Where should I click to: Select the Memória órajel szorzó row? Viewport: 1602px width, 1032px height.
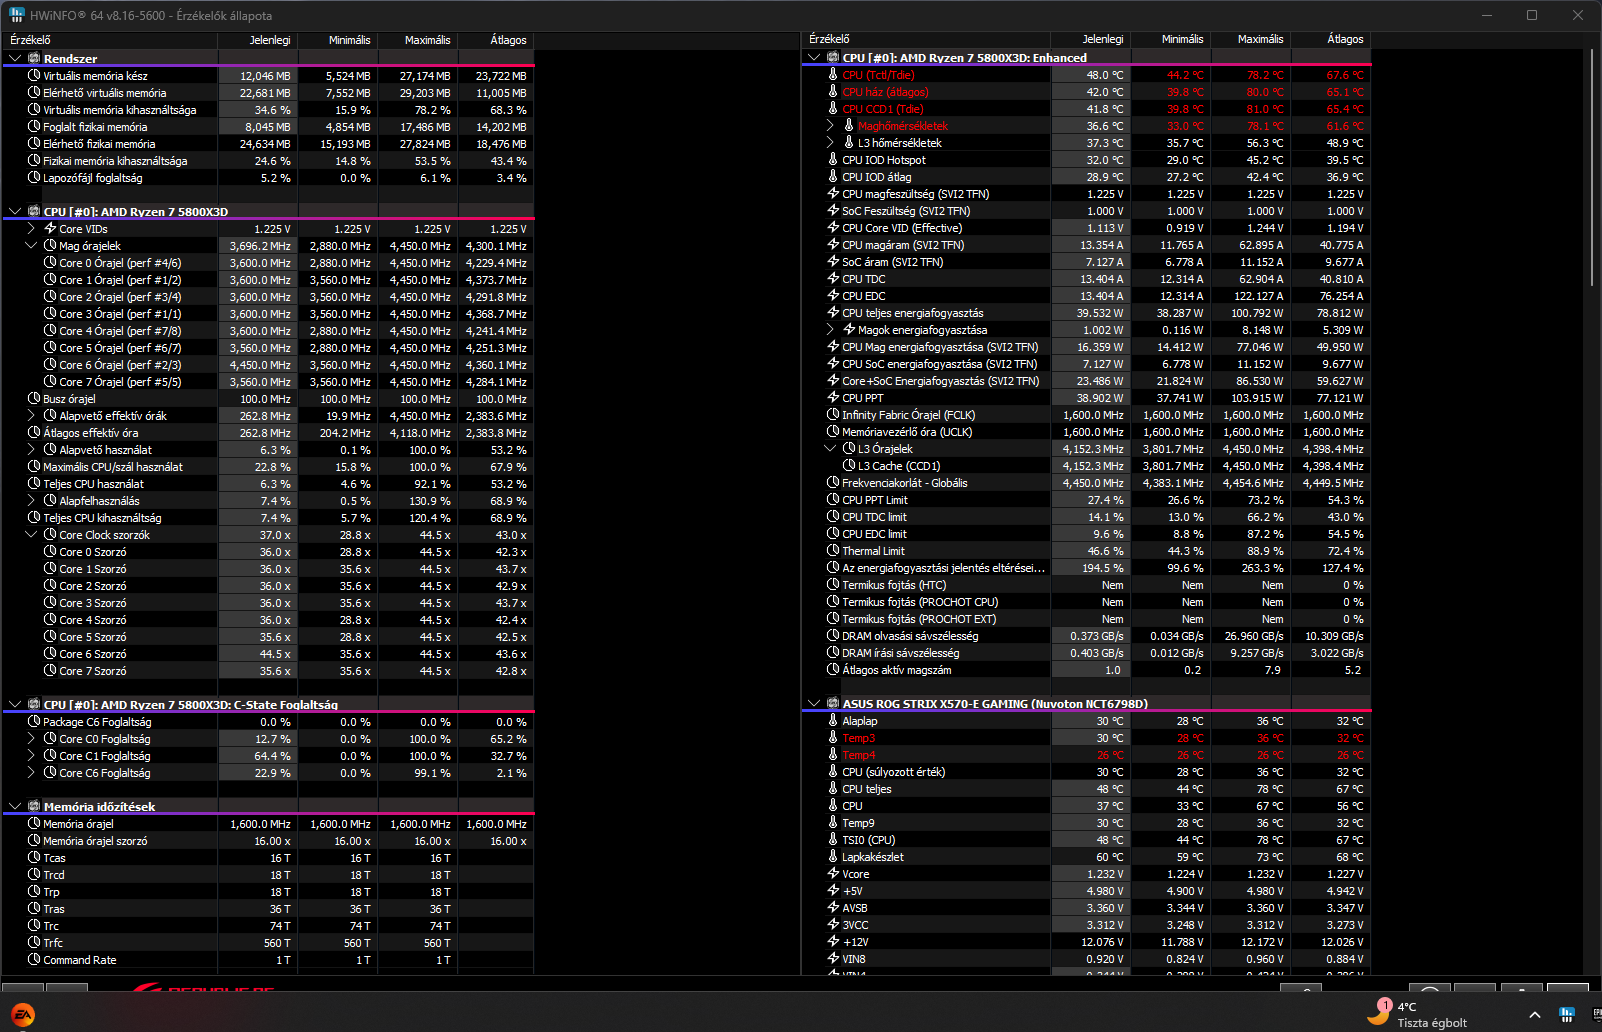268,841
